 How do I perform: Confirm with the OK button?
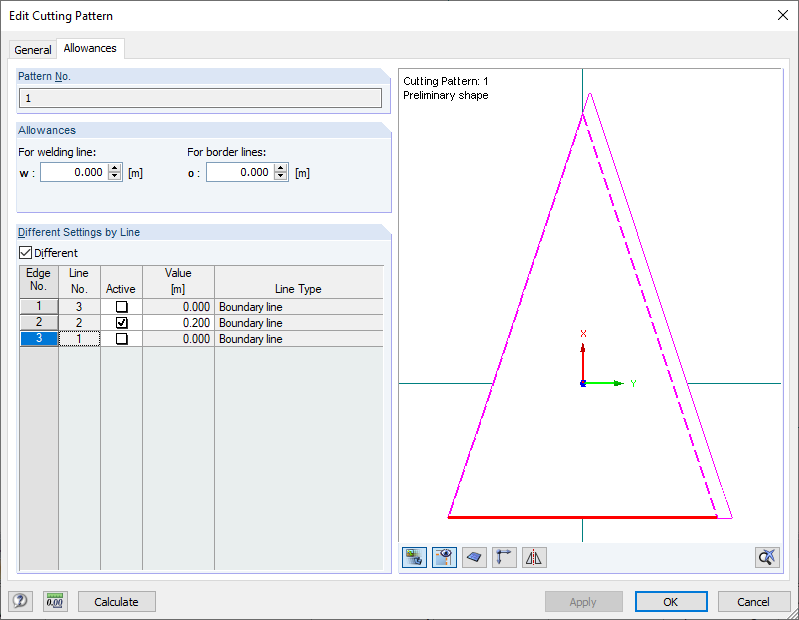[671, 602]
